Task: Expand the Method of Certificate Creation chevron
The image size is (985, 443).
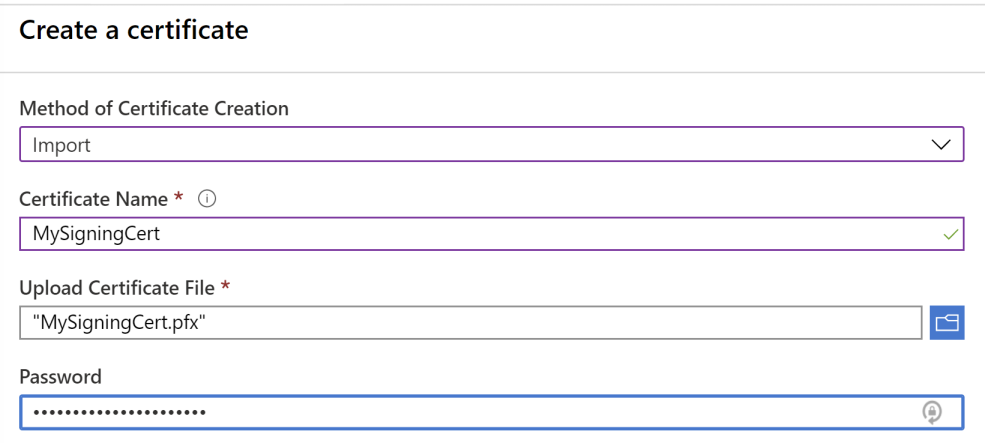Action: (x=941, y=144)
